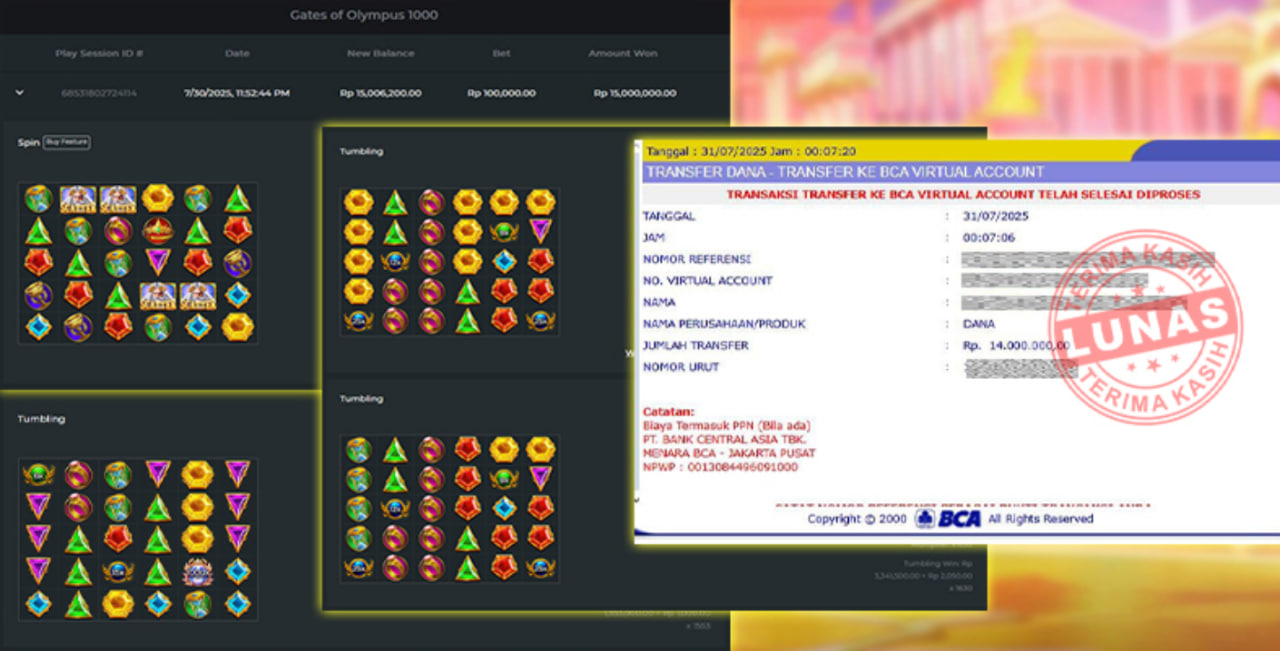Image resolution: width=1280 pixels, height=651 pixels.
Task: Expand the play session row chevron
Action: pos(19,93)
